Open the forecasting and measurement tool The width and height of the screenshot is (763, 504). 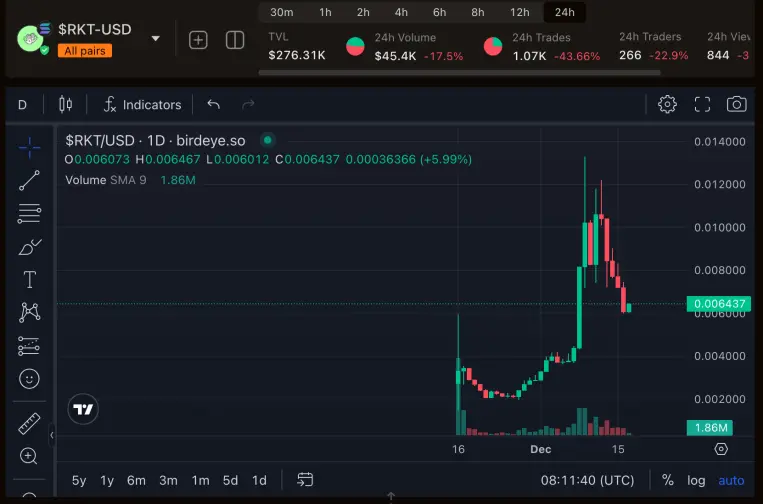tap(29, 346)
